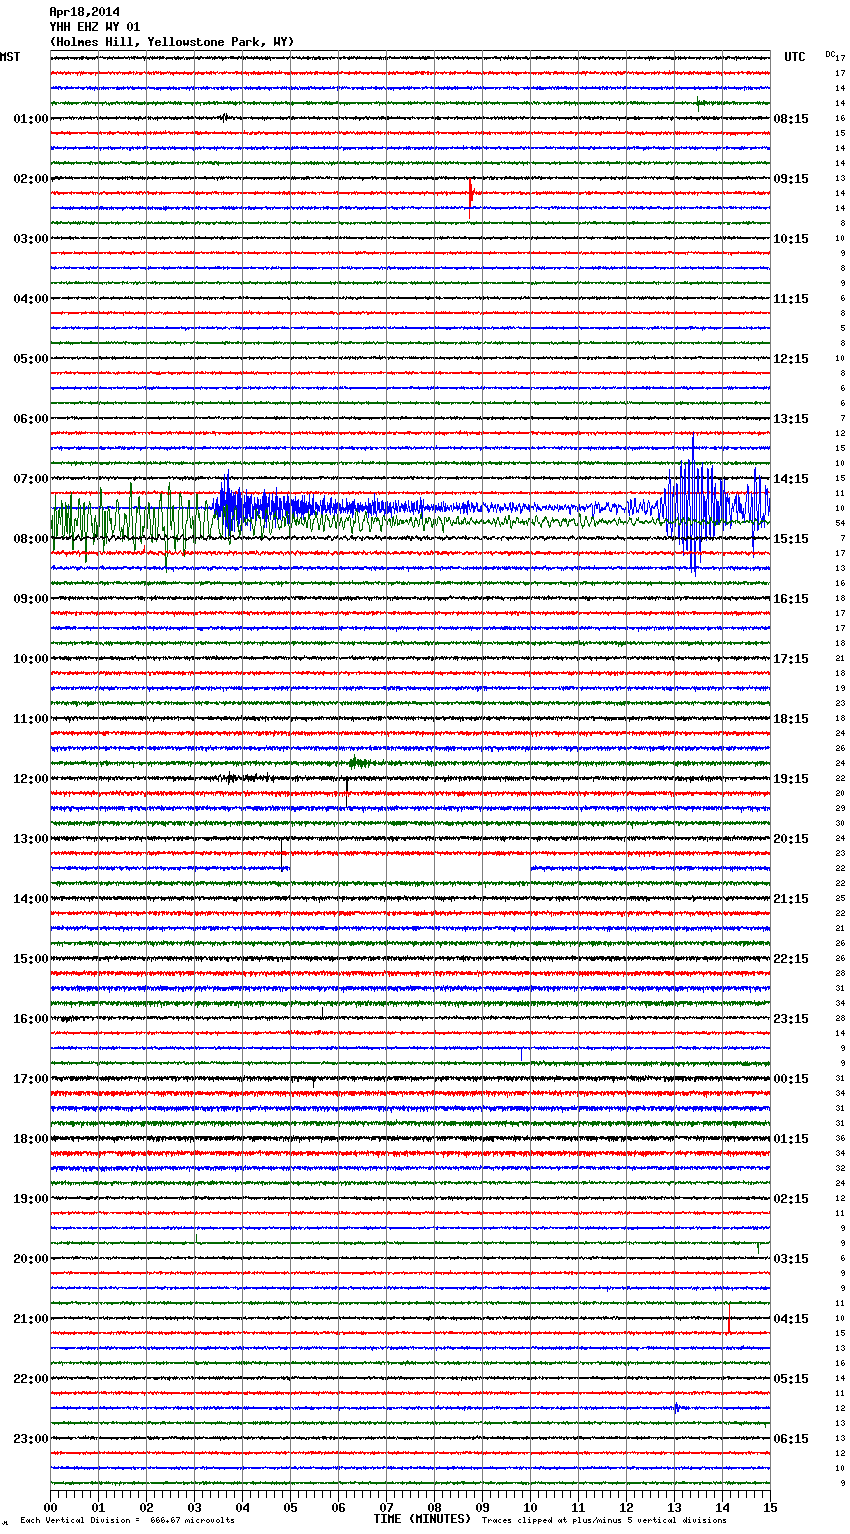Click the 21:00 MST time label
This screenshot has width=850, height=1534.
point(30,1319)
